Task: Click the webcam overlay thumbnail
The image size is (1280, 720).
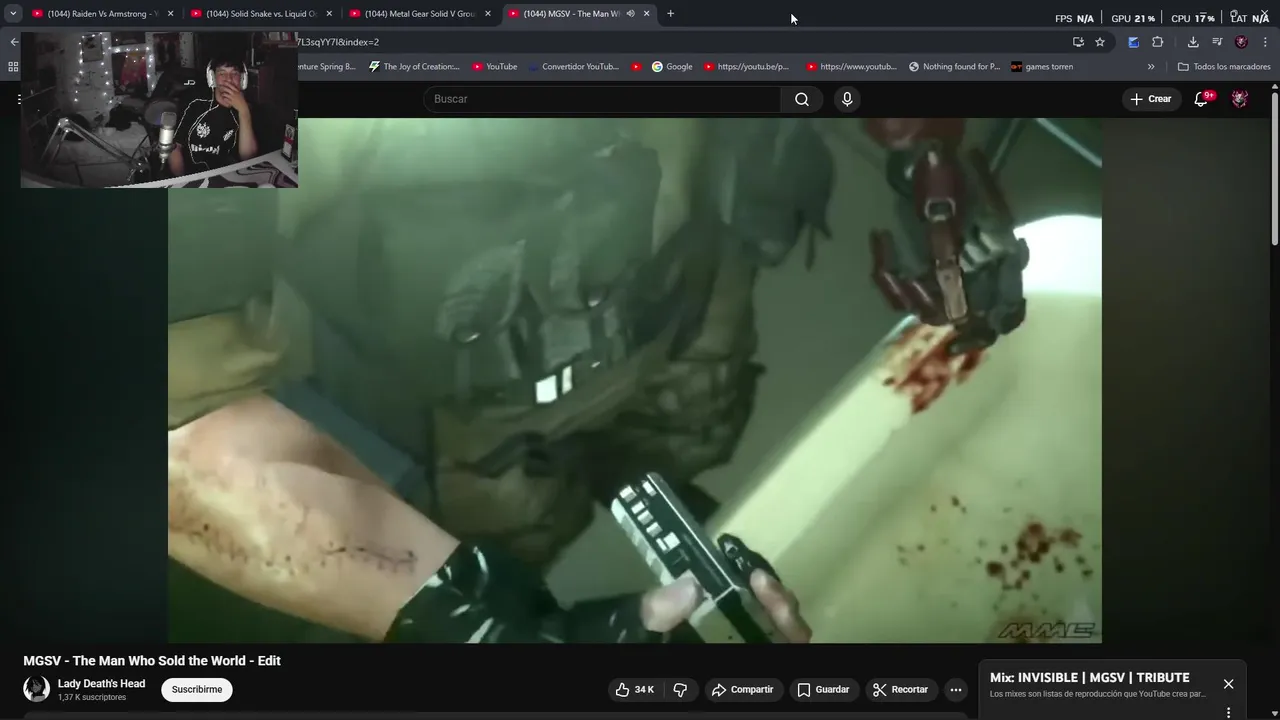Action: coord(159,109)
